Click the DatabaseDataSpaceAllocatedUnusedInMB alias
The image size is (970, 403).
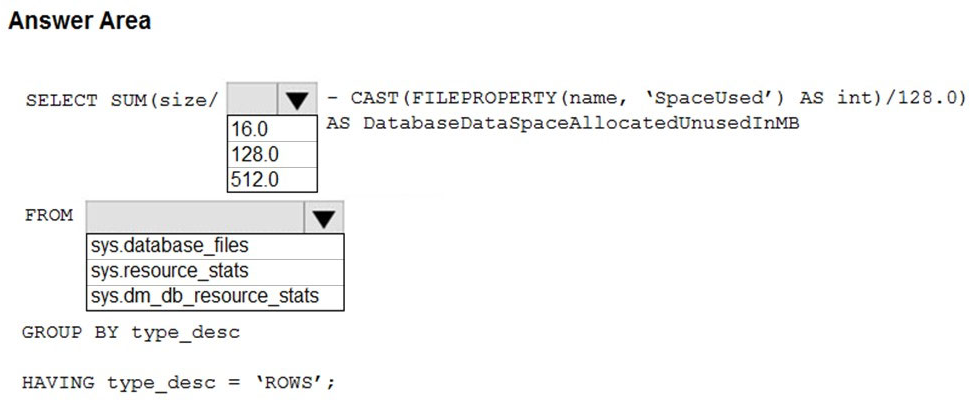[x=581, y=123]
